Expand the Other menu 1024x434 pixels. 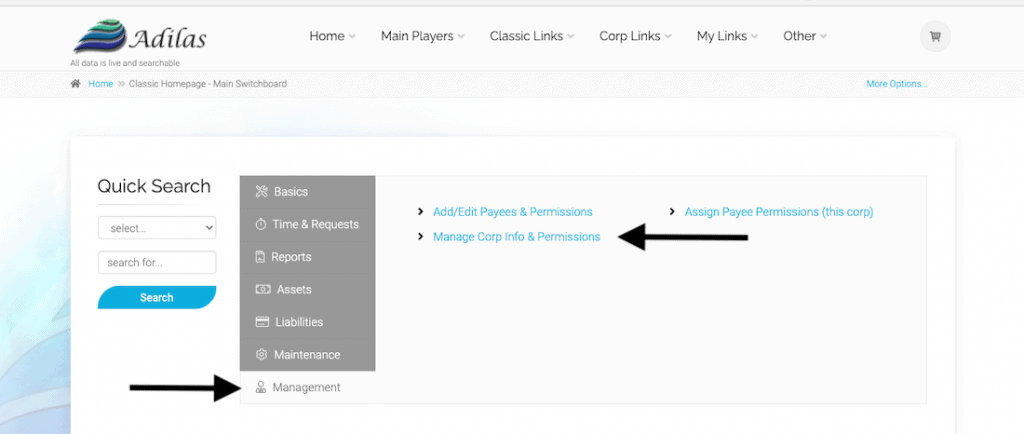click(x=805, y=37)
